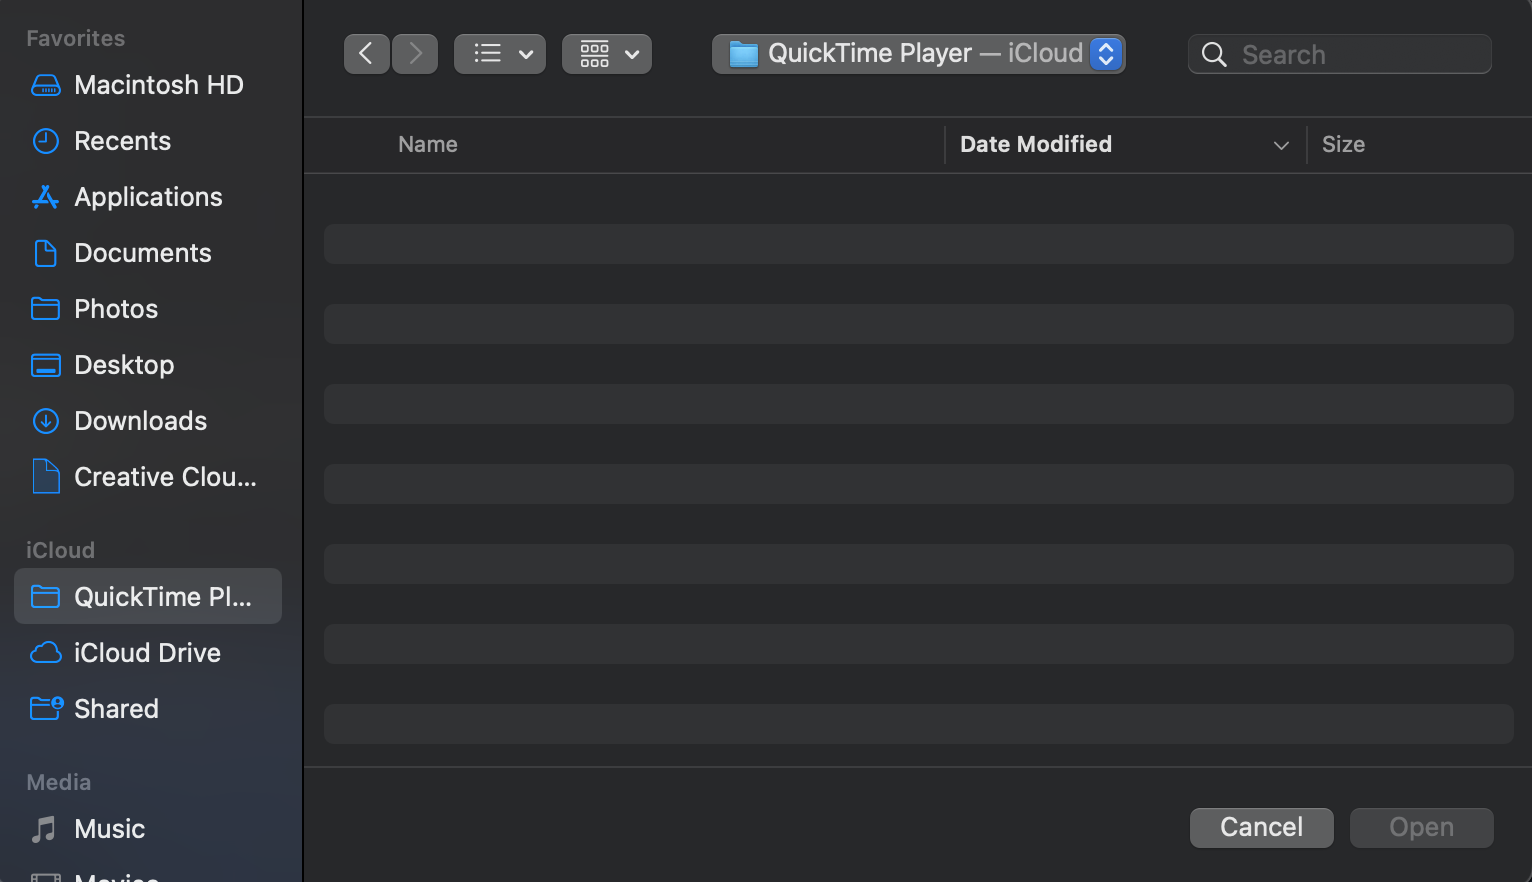Select Documents in the sidebar

pos(148,253)
